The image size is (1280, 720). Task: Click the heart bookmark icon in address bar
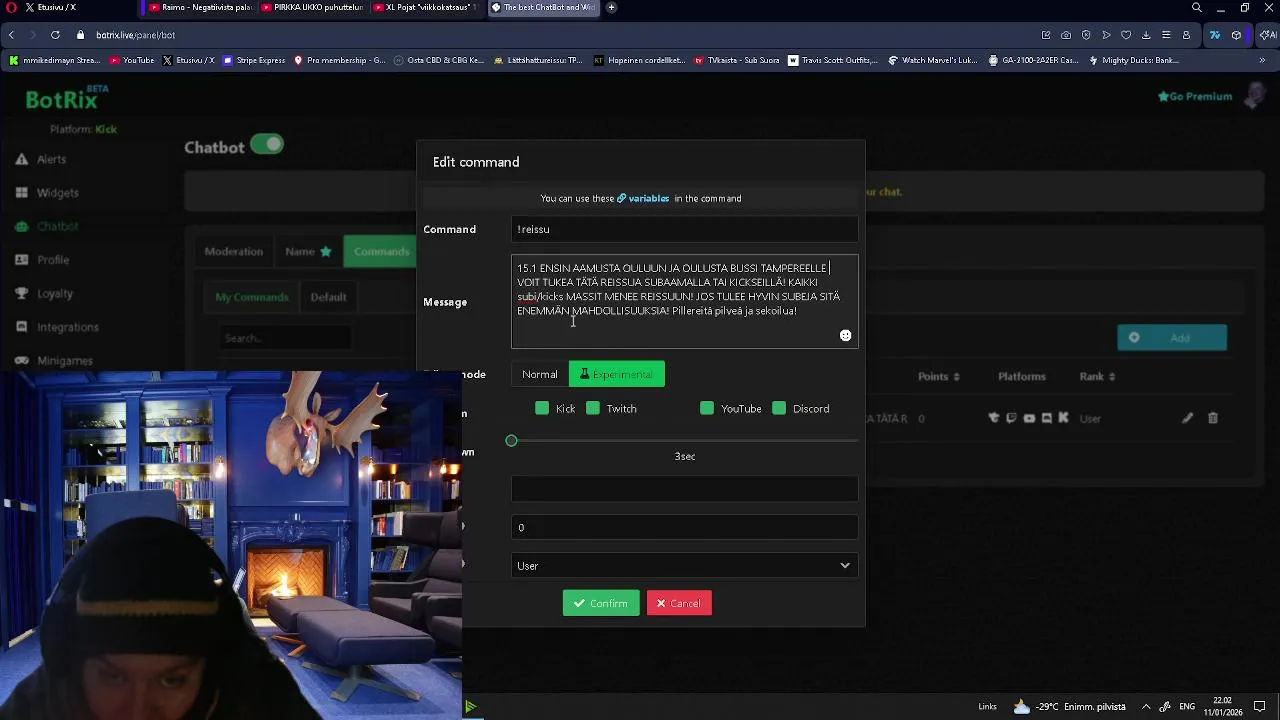[x=1126, y=35]
